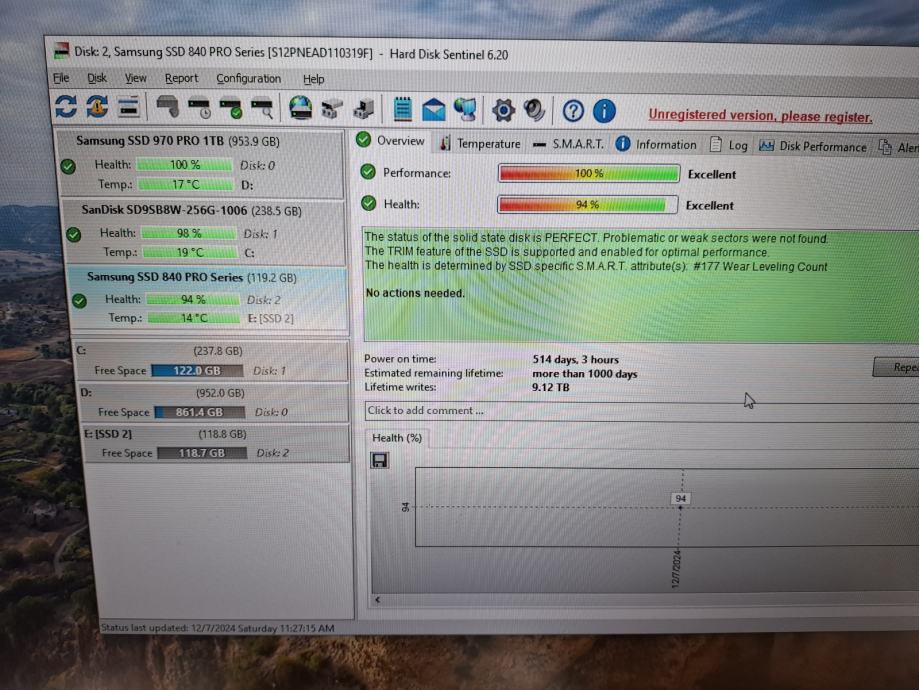The image size is (919, 690).
Task: Select the D: drive partition row
Action: [213, 403]
